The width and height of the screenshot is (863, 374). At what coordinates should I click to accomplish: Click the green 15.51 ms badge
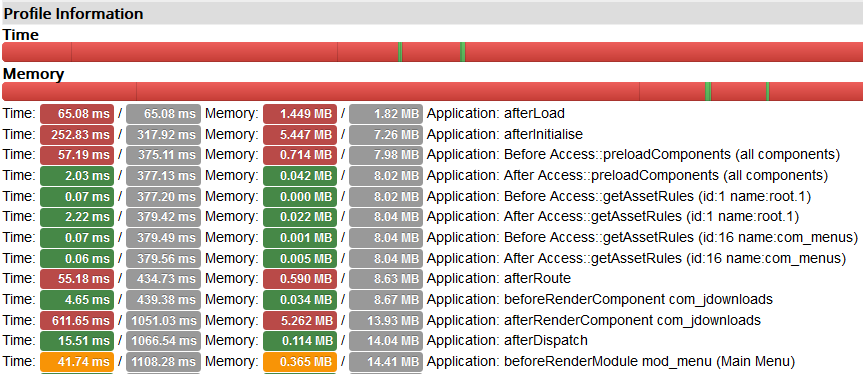coord(77,340)
